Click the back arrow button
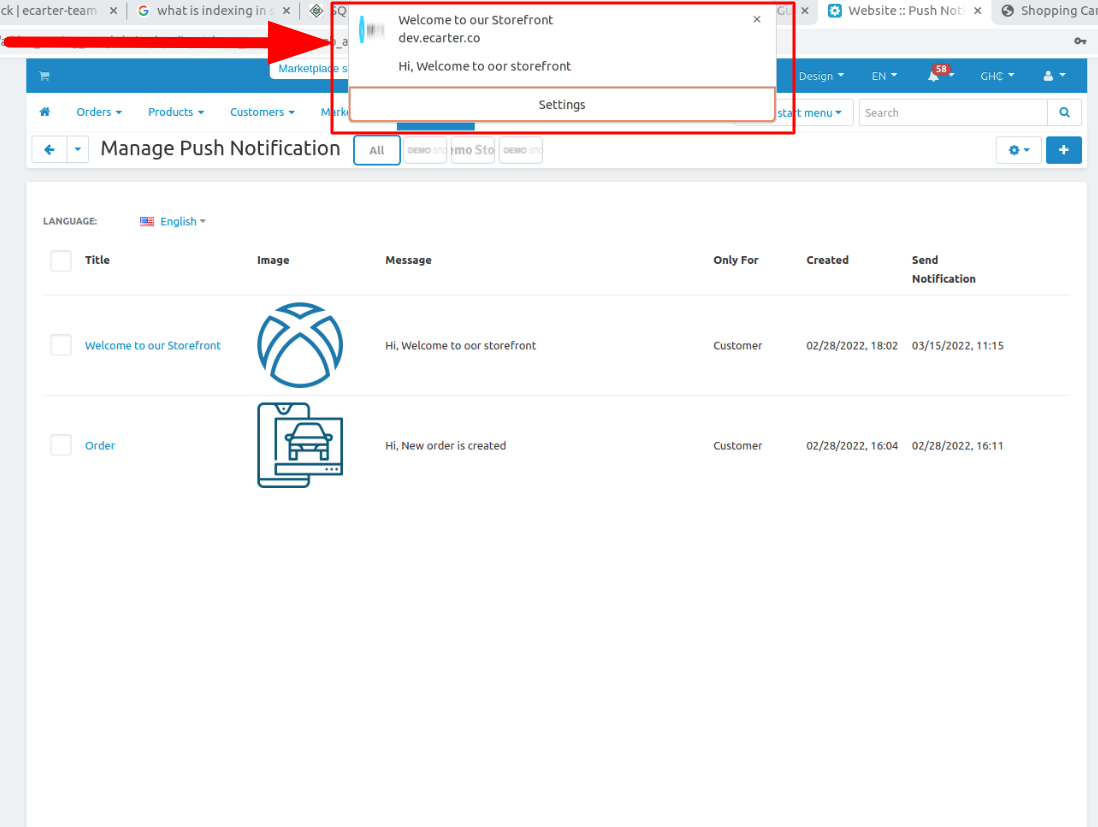The height and width of the screenshot is (827, 1098). point(49,150)
